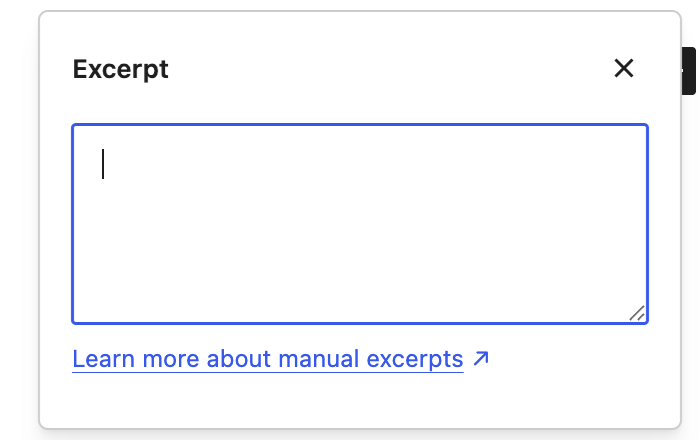Viewport: 700px width, 440px height.
Task: Click the black rounded tab at right edge
Action: (689, 71)
